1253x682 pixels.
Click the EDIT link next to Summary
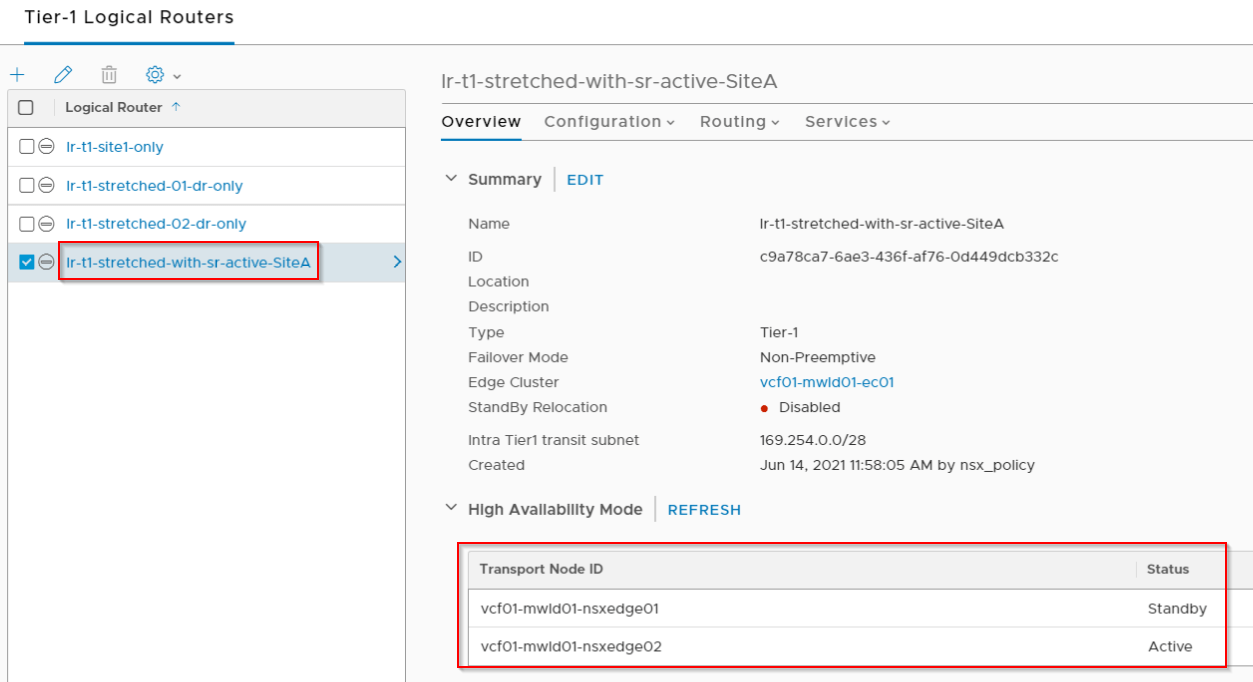click(585, 180)
